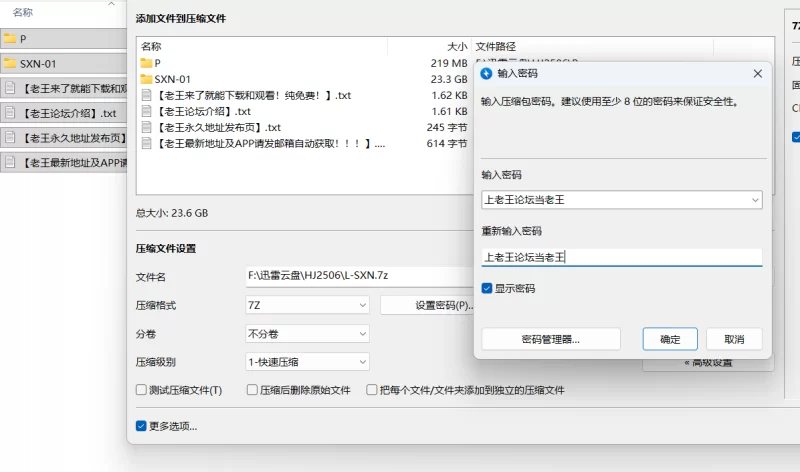Enable 压缩后删除原始文件 checkbox

[x=252, y=390]
